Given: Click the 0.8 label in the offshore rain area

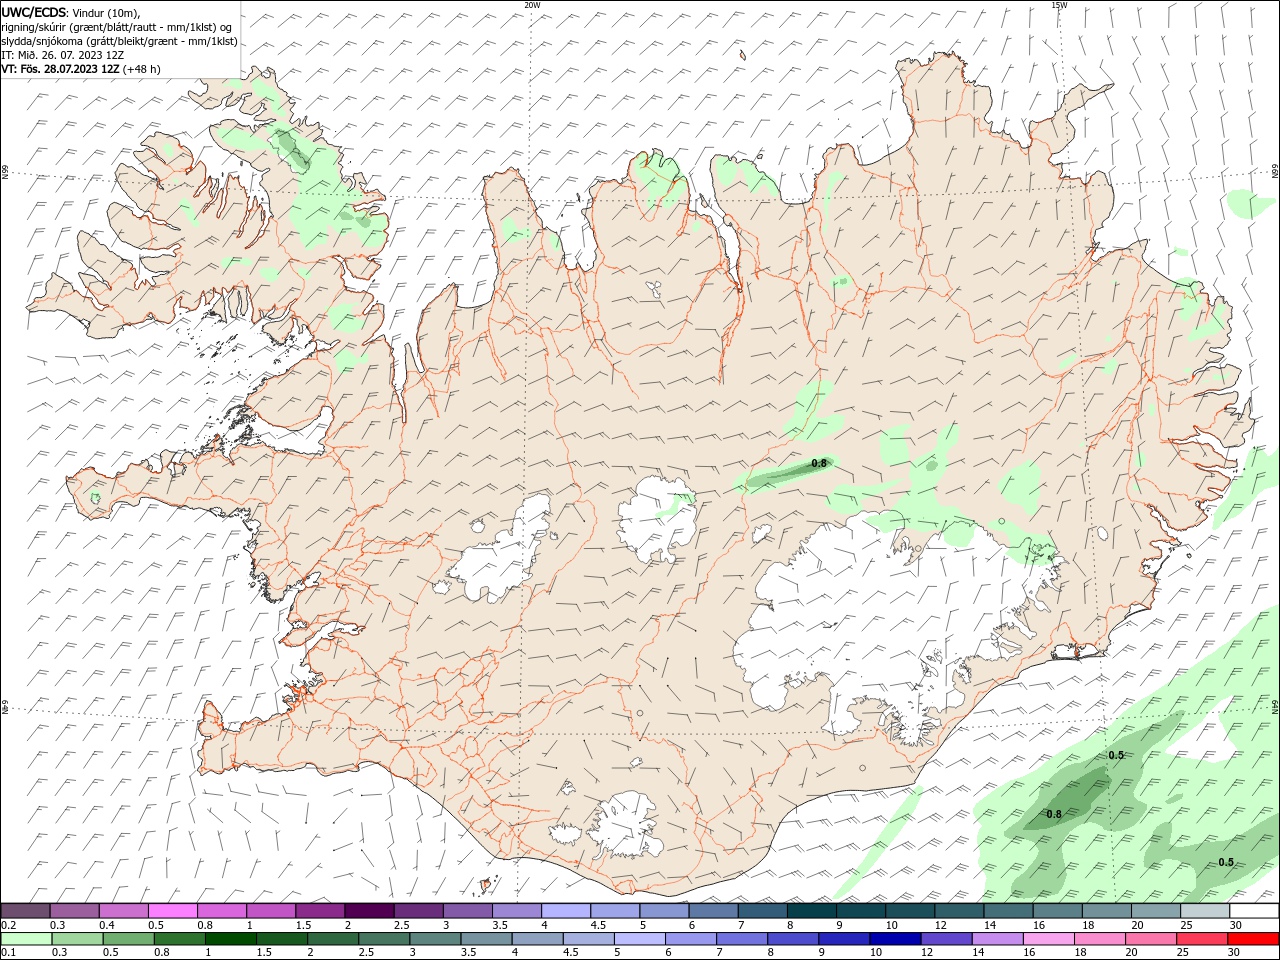Looking at the screenshot, I should pyautogui.click(x=1054, y=814).
